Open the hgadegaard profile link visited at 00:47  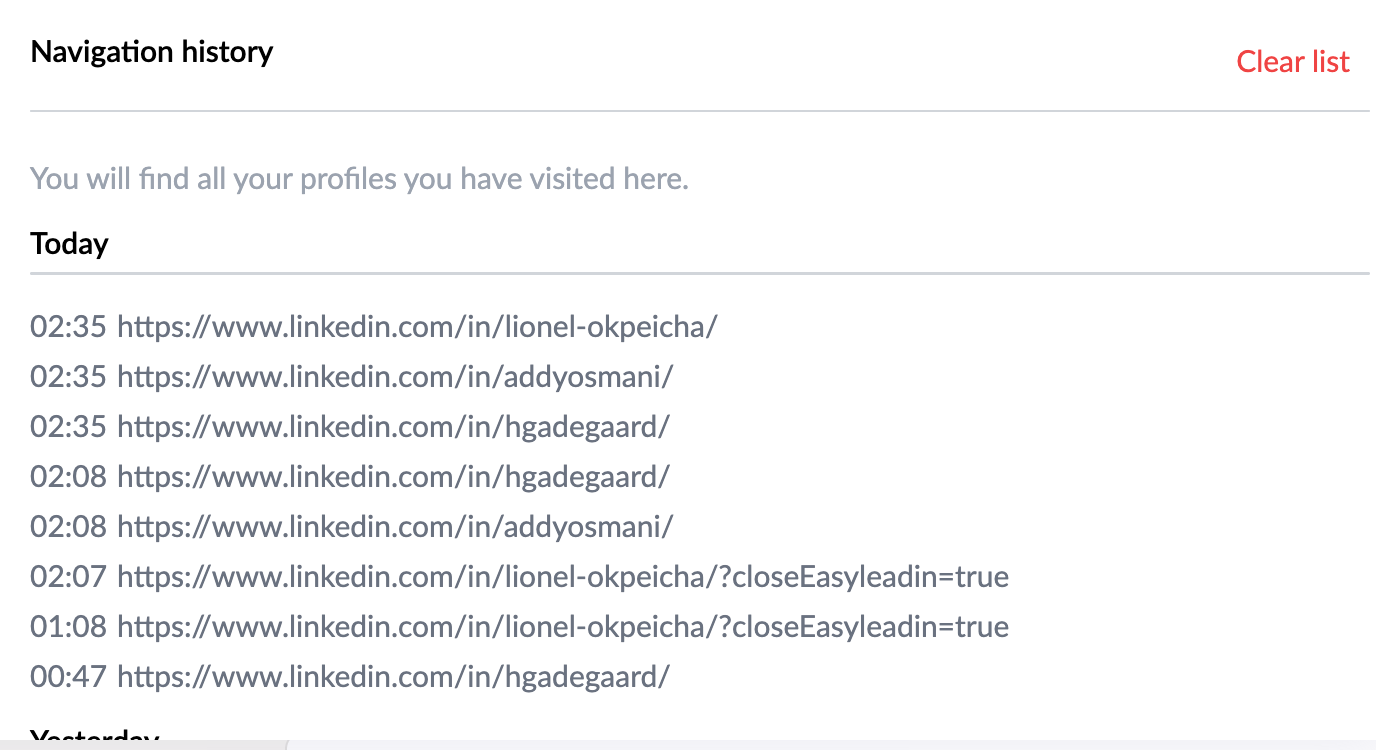[x=393, y=676]
